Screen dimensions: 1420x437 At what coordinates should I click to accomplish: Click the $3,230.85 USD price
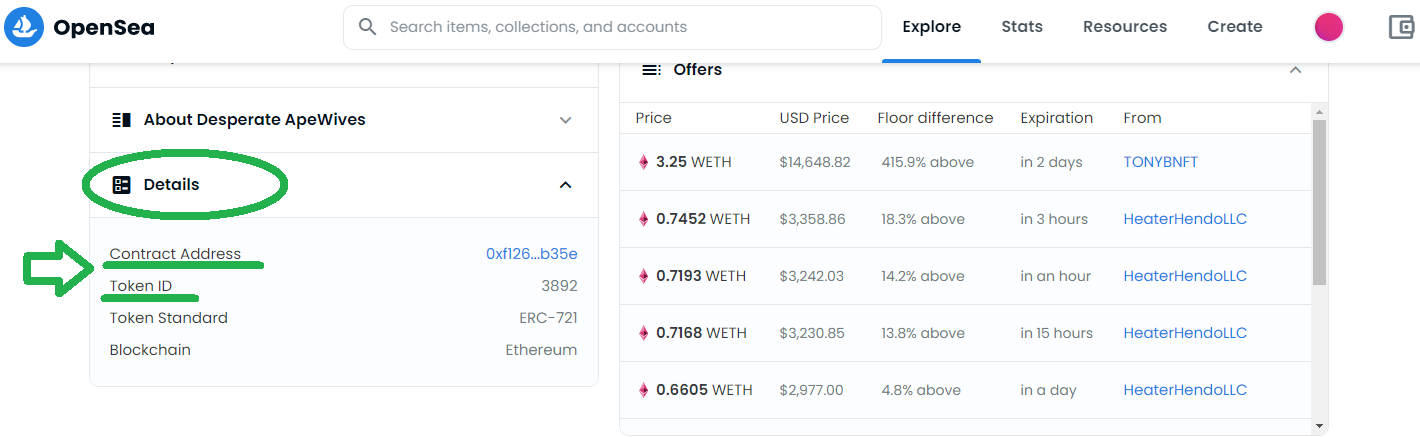click(812, 333)
